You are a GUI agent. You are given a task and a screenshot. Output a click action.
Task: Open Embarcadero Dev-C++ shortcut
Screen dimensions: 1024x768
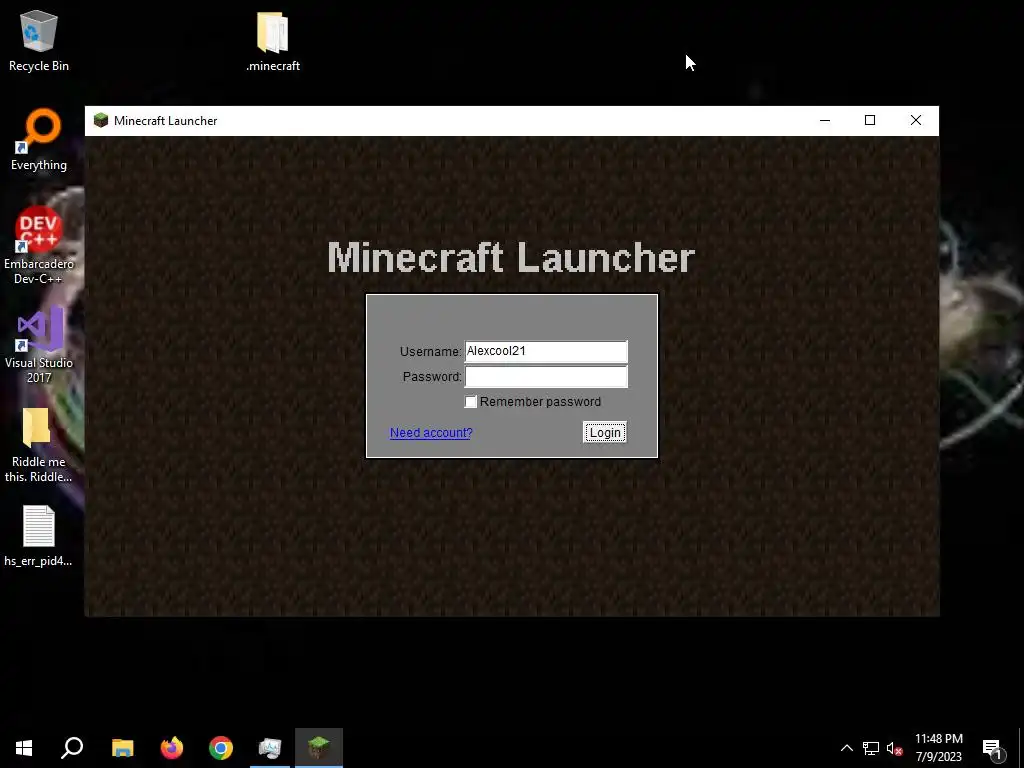[39, 246]
